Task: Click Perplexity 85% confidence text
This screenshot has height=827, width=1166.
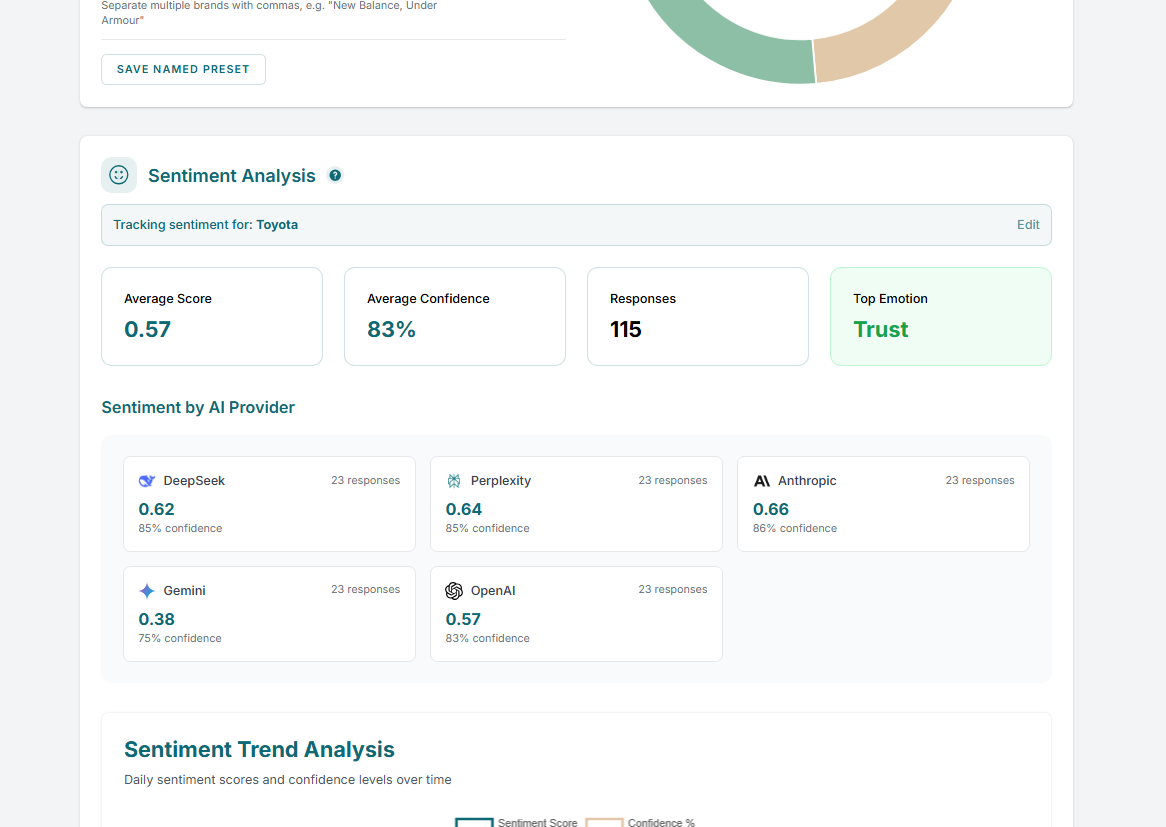Action: tap(487, 529)
